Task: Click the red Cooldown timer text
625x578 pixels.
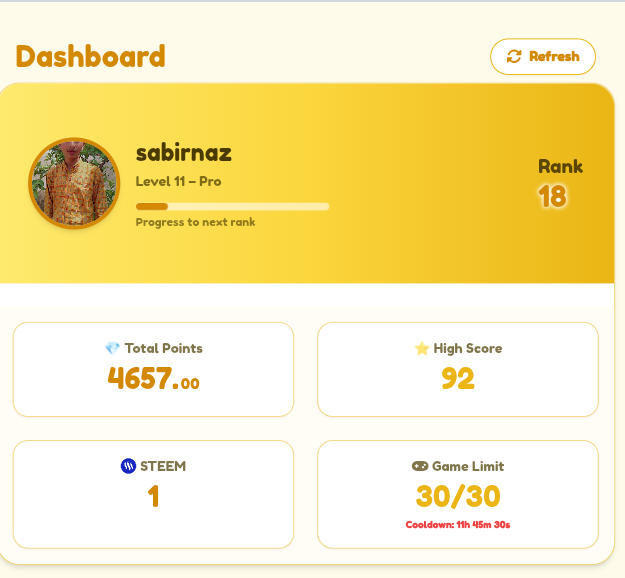Action: [458, 525]
